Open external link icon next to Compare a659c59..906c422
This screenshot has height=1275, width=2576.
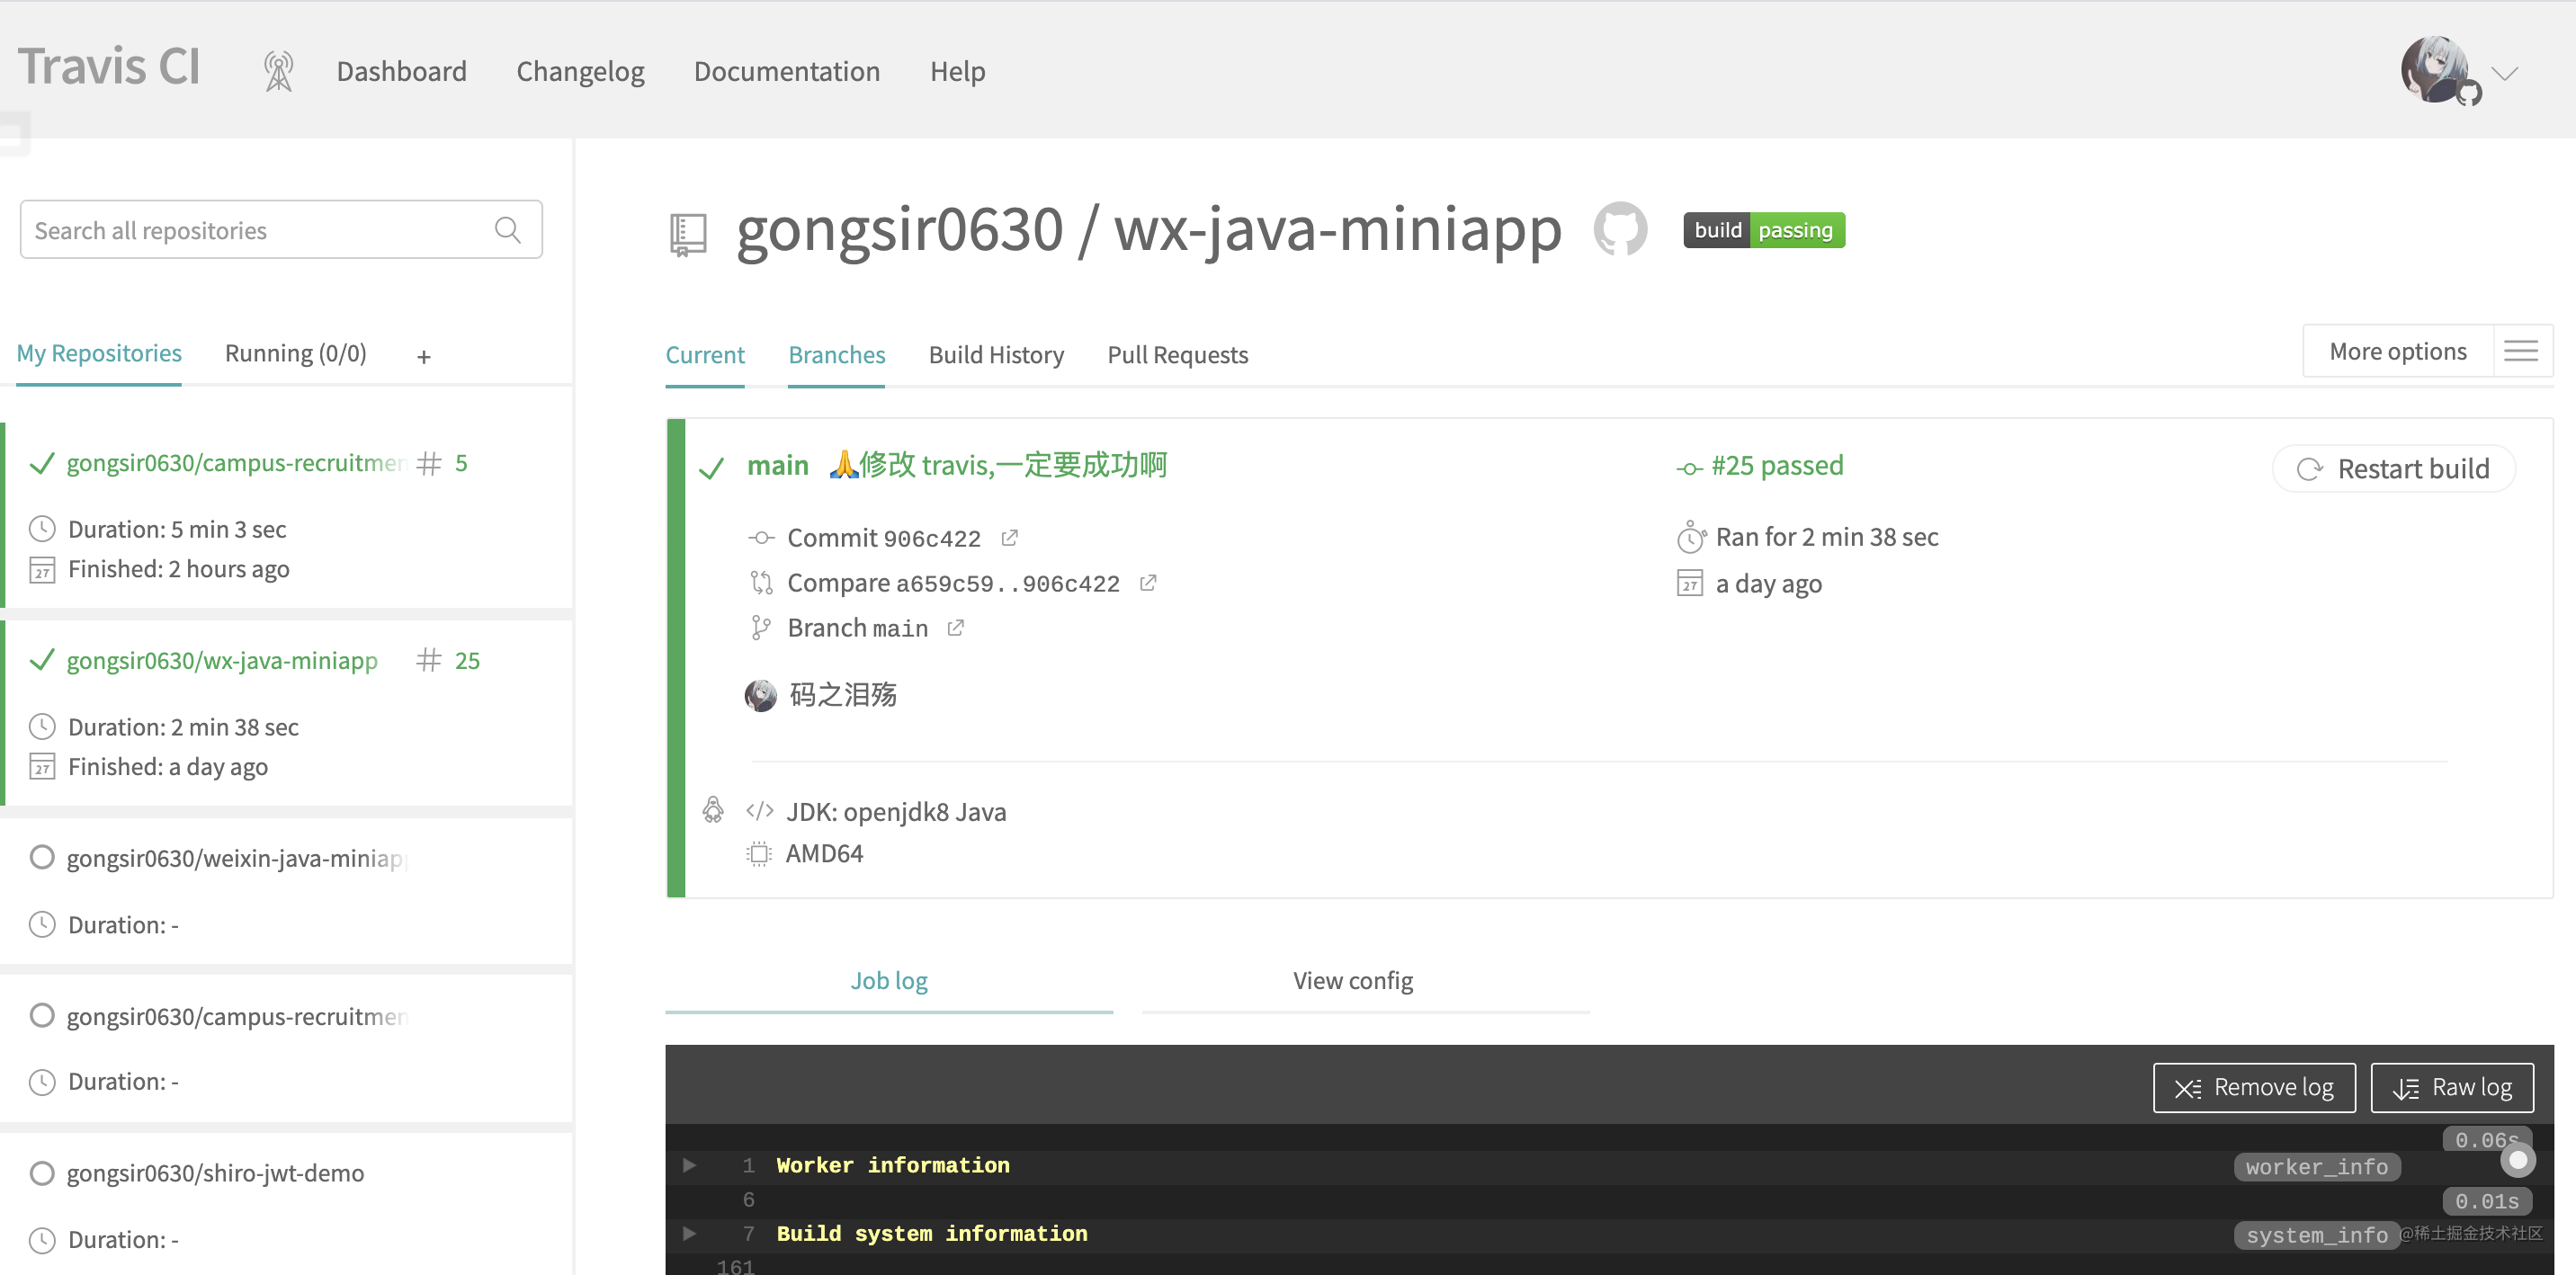point(1148,583)
